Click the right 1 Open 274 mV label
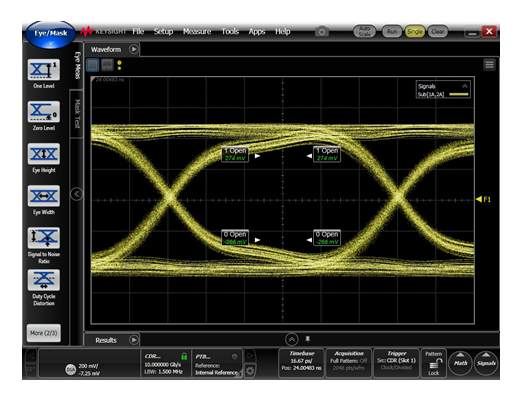This screenshot has width=532, height=412. coord(327,154)
